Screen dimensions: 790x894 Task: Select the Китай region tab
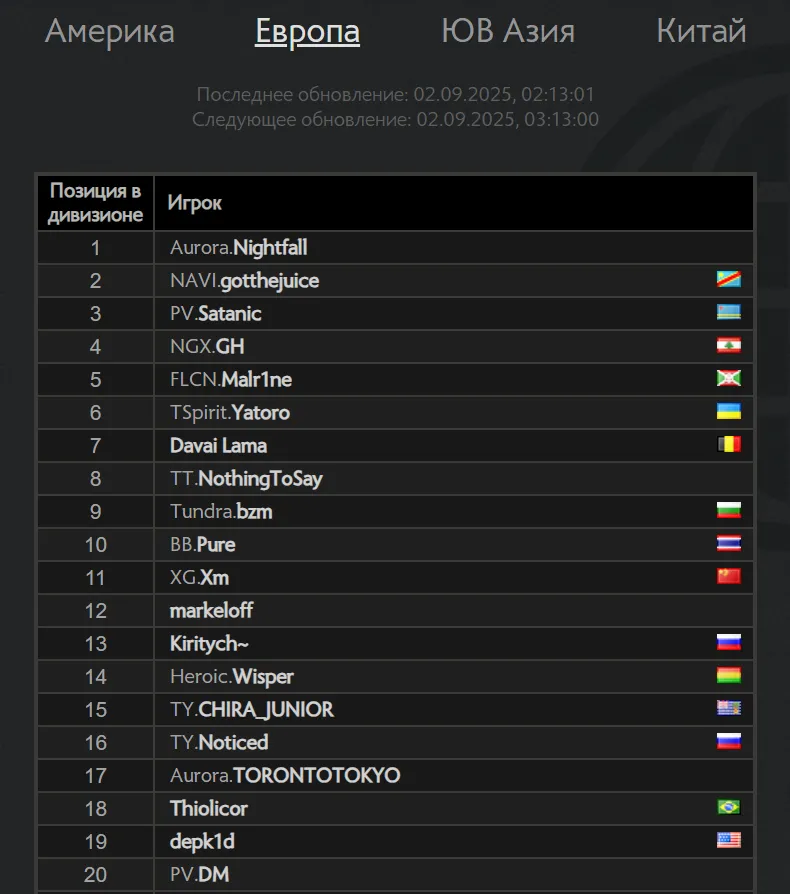click(x=701, y=31)
